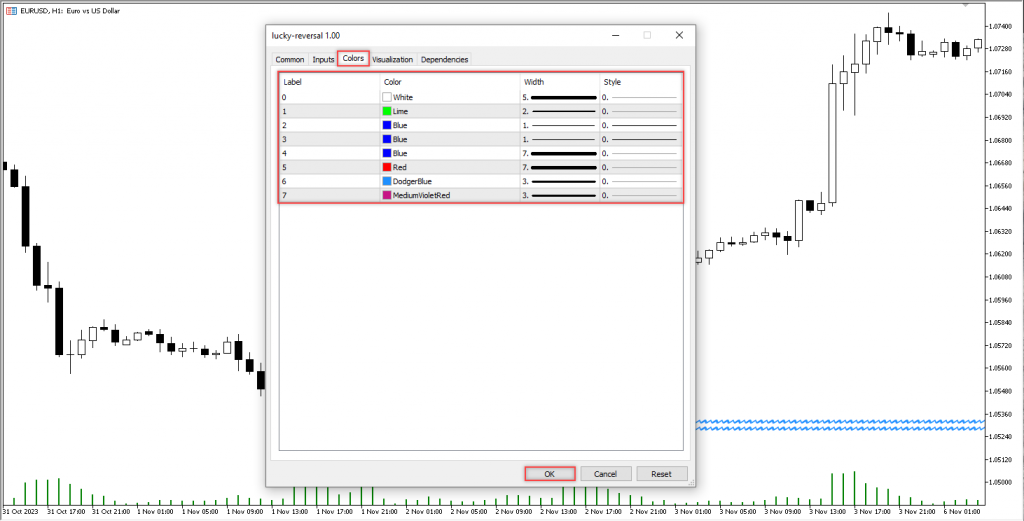Click the MediumVioletRed color swatch
The width and height of the screenshot is (1024, 521).
pyautogui.click(x=387, y=195)
